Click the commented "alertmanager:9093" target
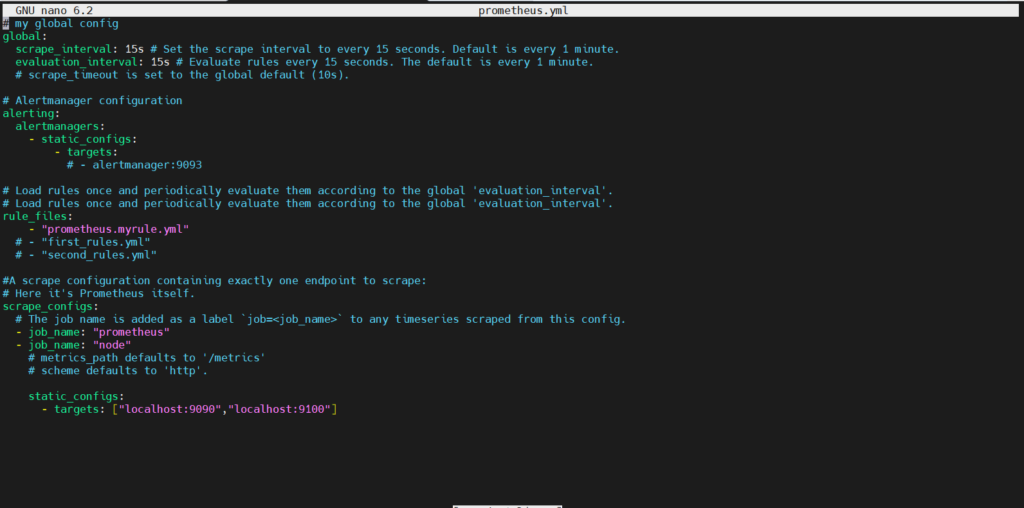The width and height of the screenshot is (1024, 508). [x=147, y=165]
